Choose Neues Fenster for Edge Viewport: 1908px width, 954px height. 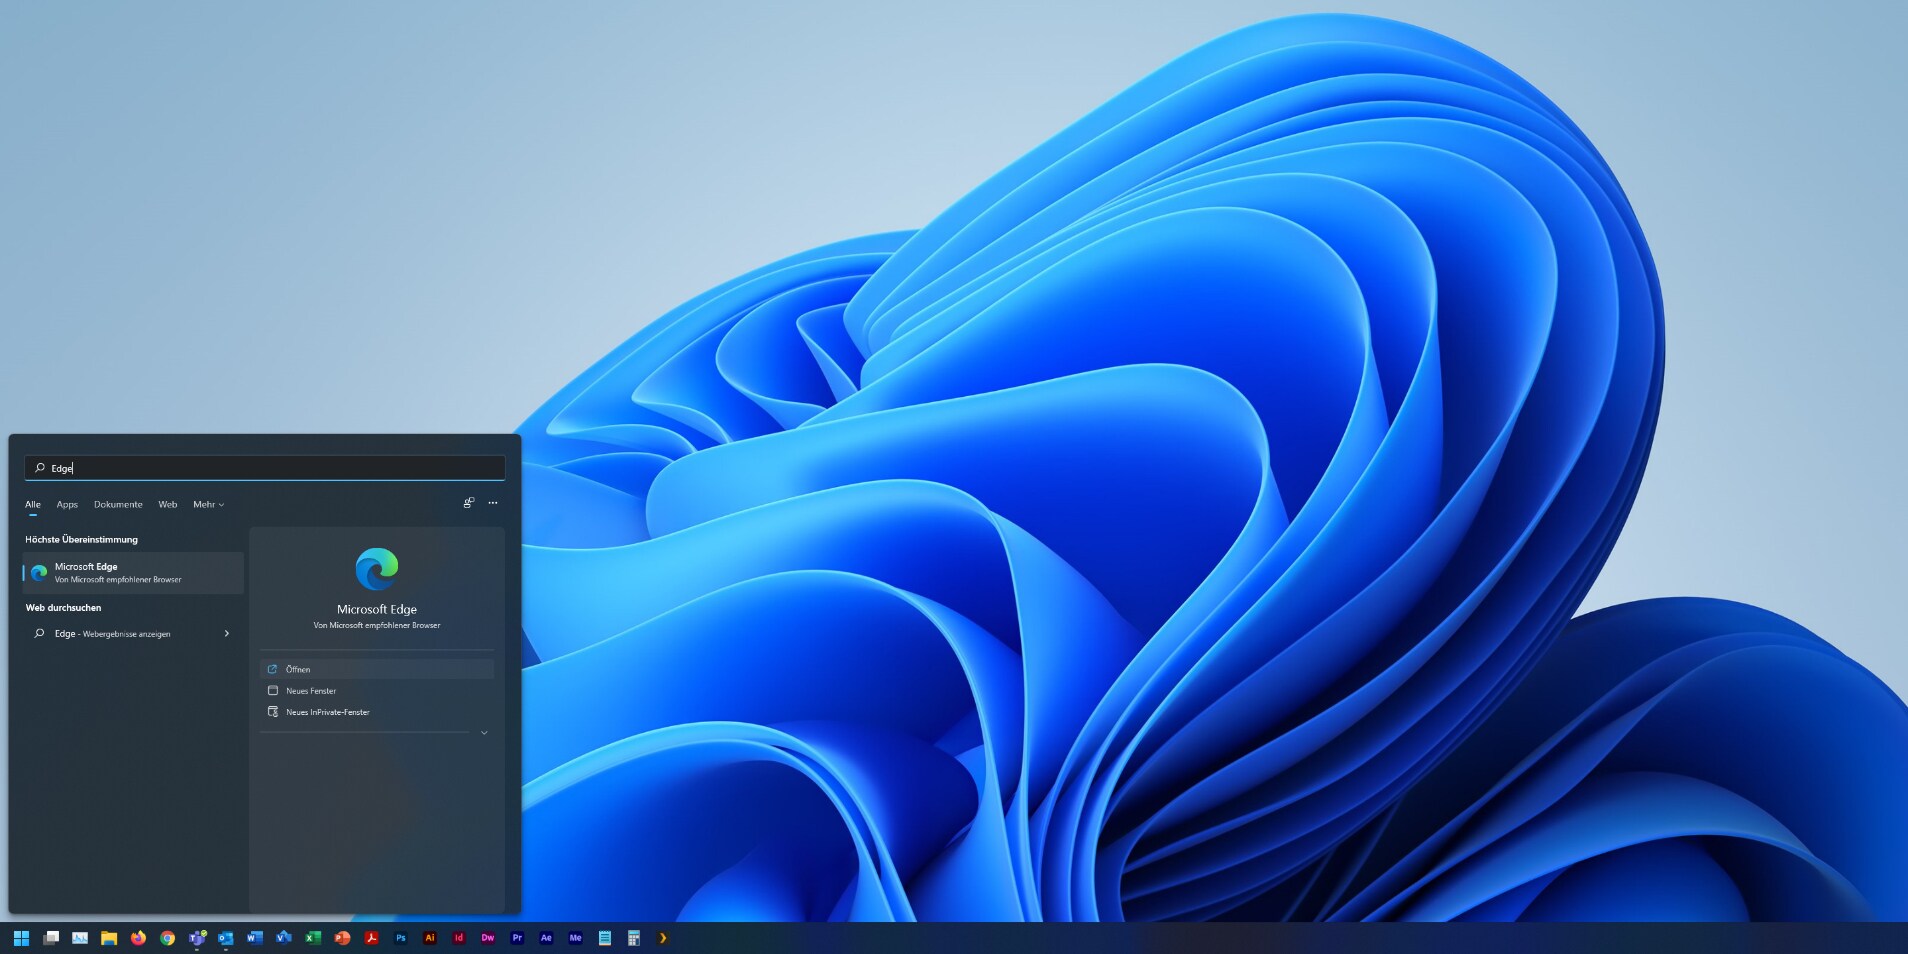(x=377, y=691)
